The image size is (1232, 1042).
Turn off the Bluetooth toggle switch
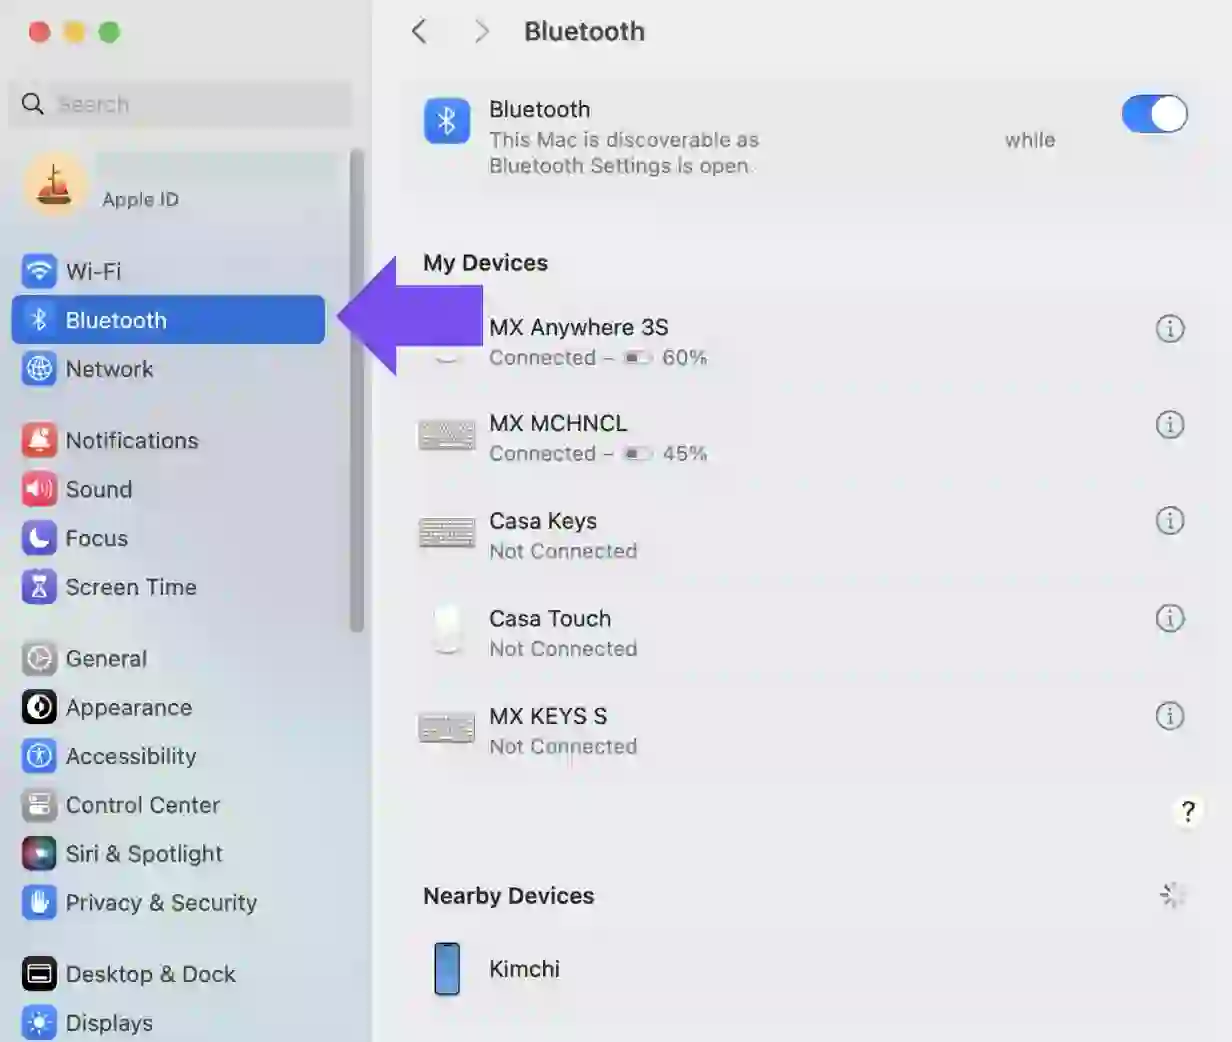click(1154, 114)
